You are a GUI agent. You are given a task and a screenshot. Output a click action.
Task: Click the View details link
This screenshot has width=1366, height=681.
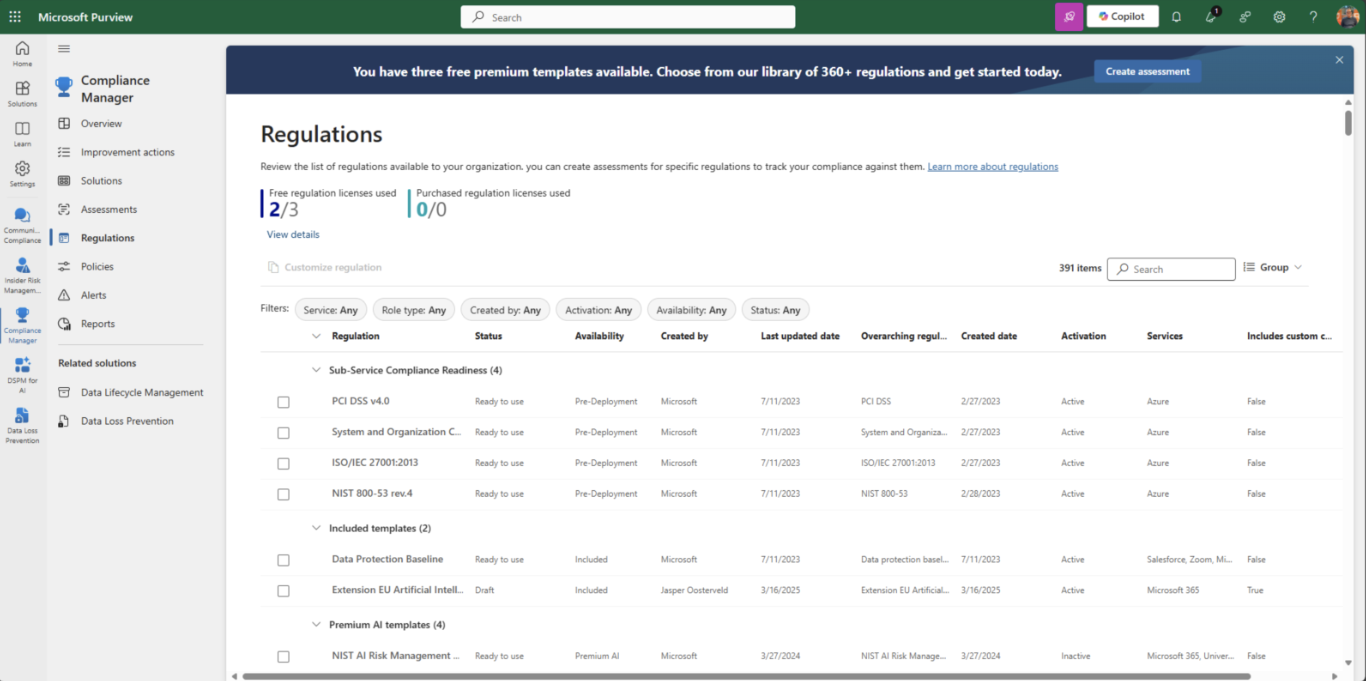point(293,235)
